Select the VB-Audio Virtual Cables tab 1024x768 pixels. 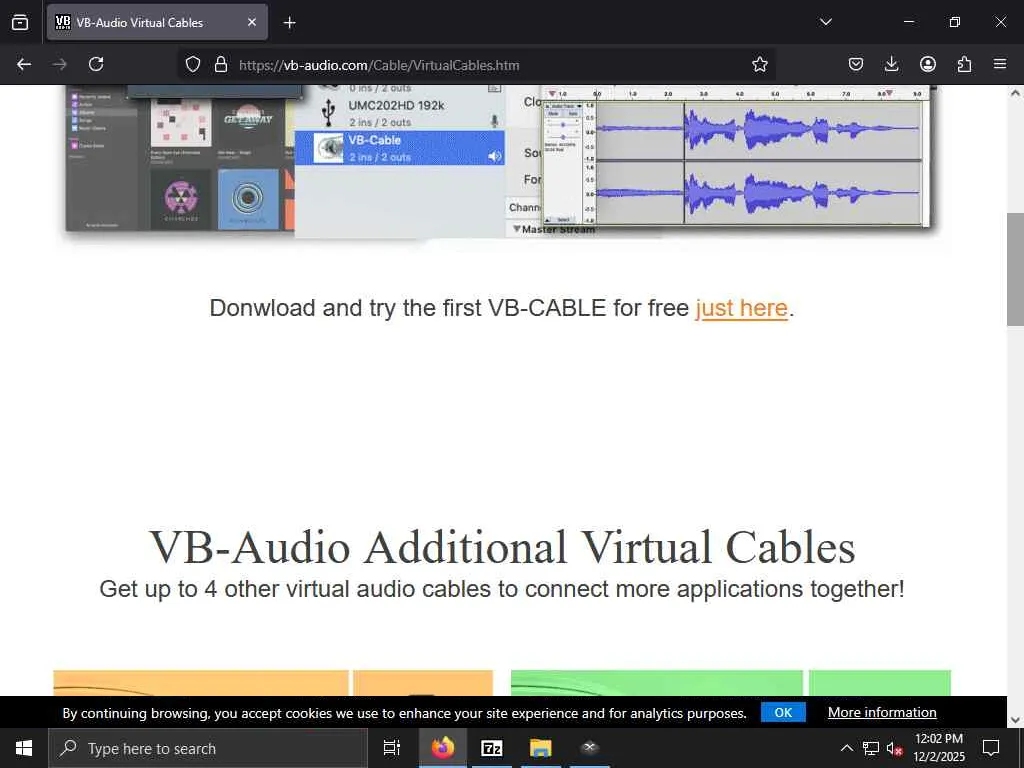click(x=157, y=22)
